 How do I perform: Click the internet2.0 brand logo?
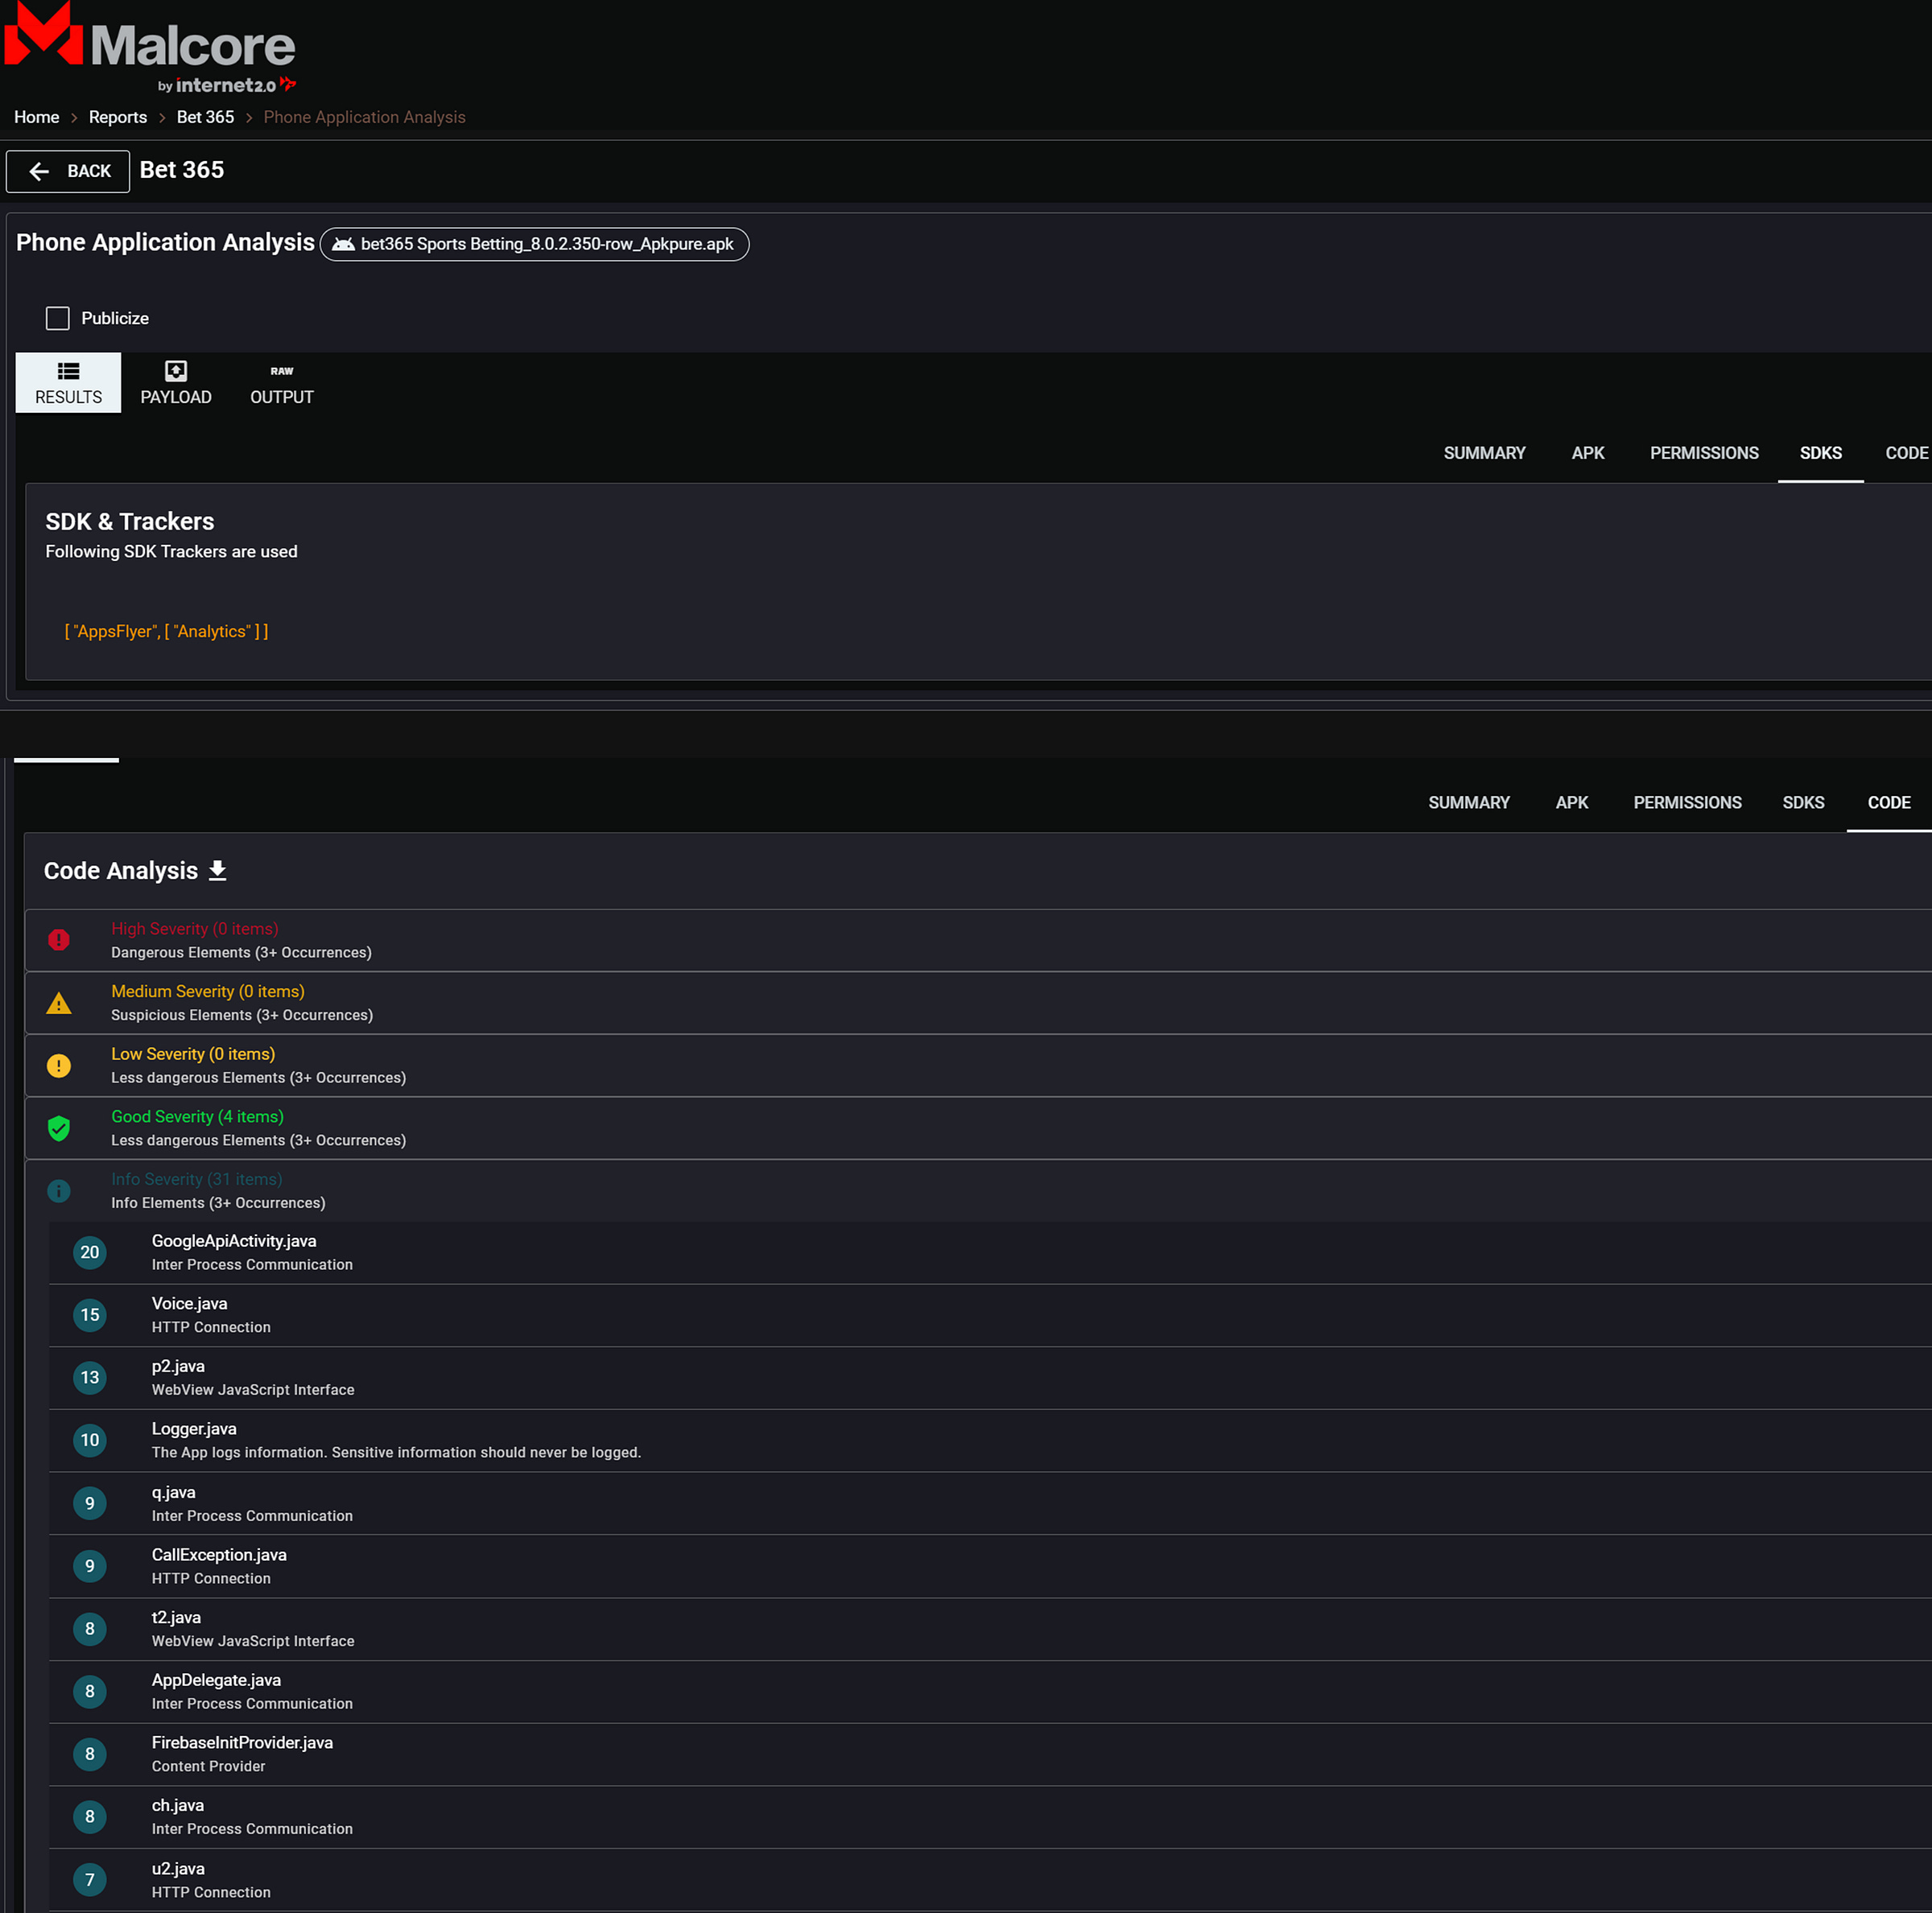coord(227,85)
